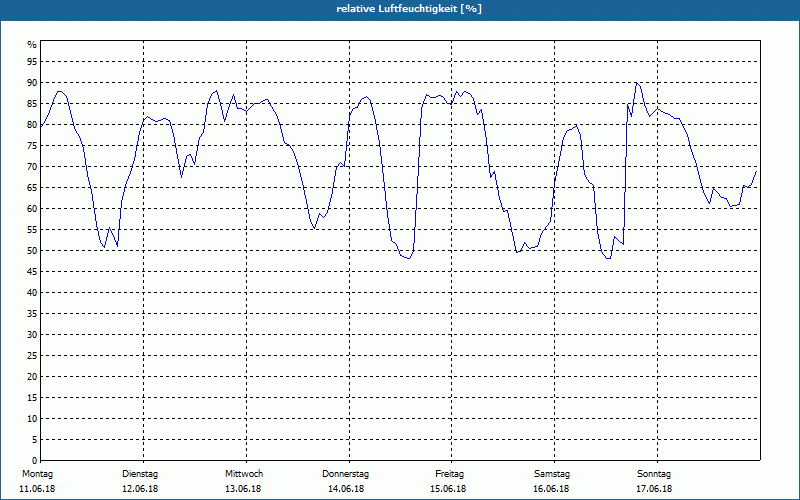Click the 25 value on y-axis
The width and height of the screenshot is (800, 500).
(32, 356)
